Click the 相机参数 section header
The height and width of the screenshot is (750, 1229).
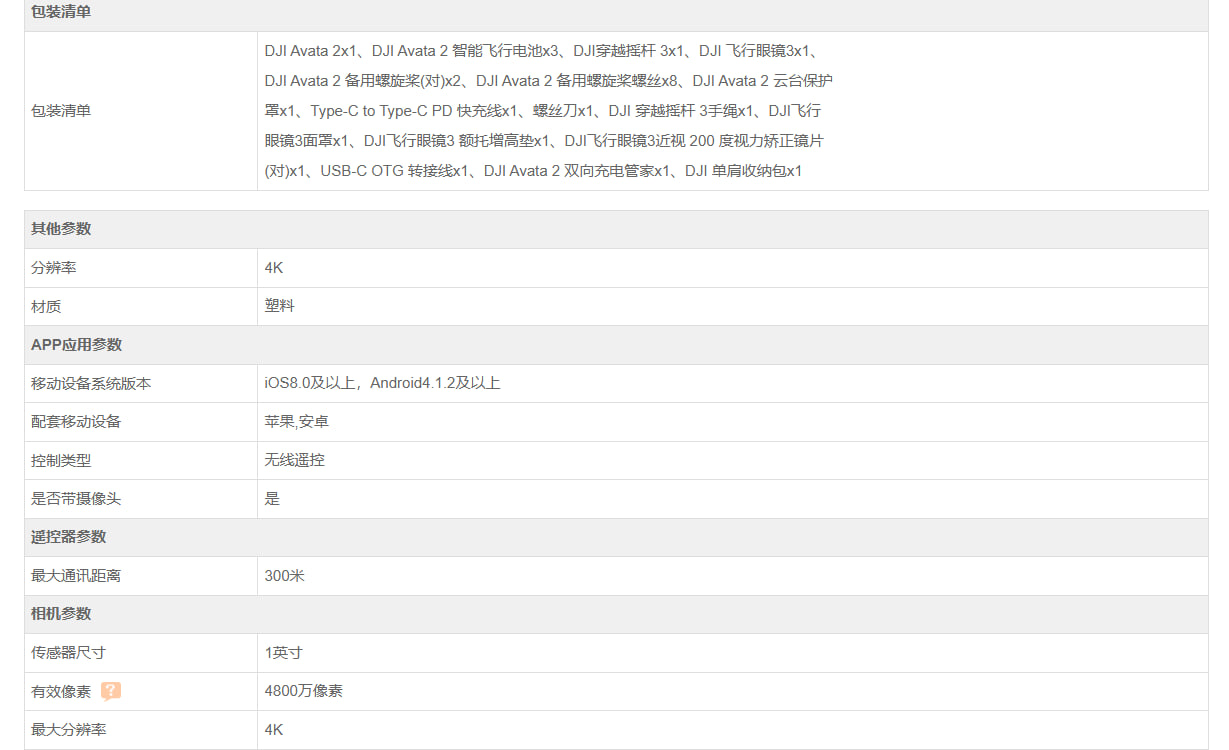(x=61, y=614)
